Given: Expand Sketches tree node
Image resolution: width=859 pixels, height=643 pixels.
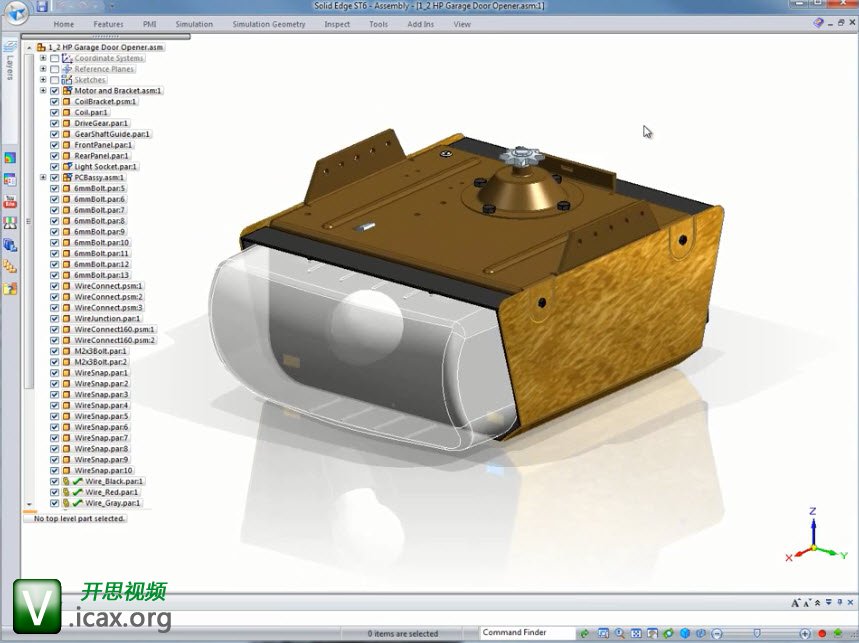Looking at the screenshot, I should (x=43, y=80).
